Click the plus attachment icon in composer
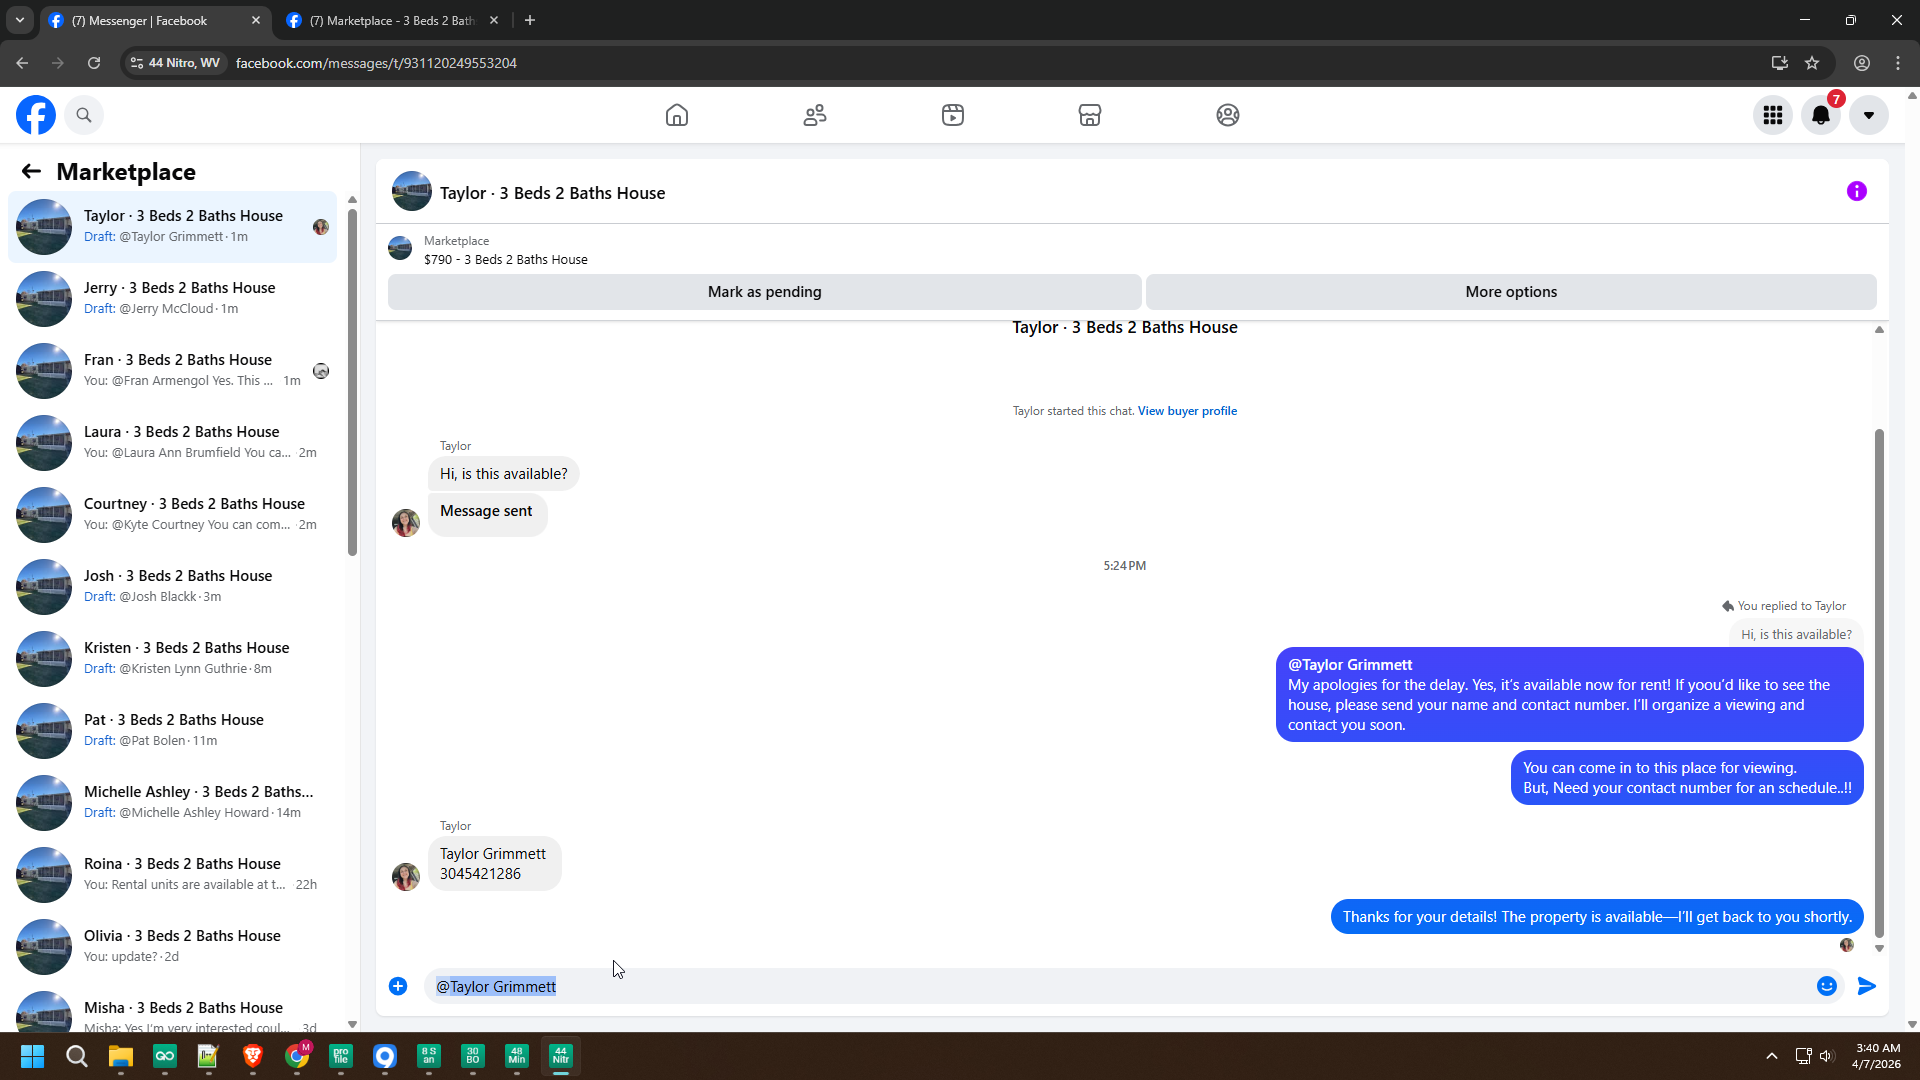Viewport: 1920px width, 1080px height. [398, 987]
